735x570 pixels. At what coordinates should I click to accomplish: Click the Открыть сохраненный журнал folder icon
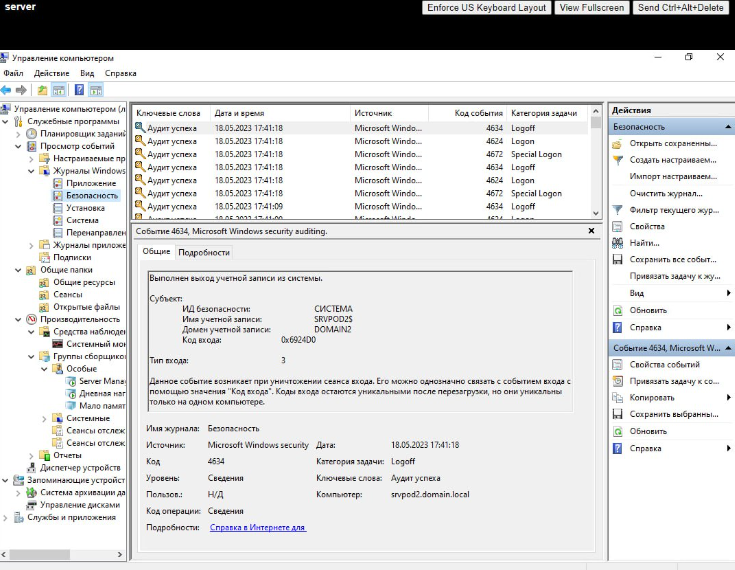(x=618, y=143)
